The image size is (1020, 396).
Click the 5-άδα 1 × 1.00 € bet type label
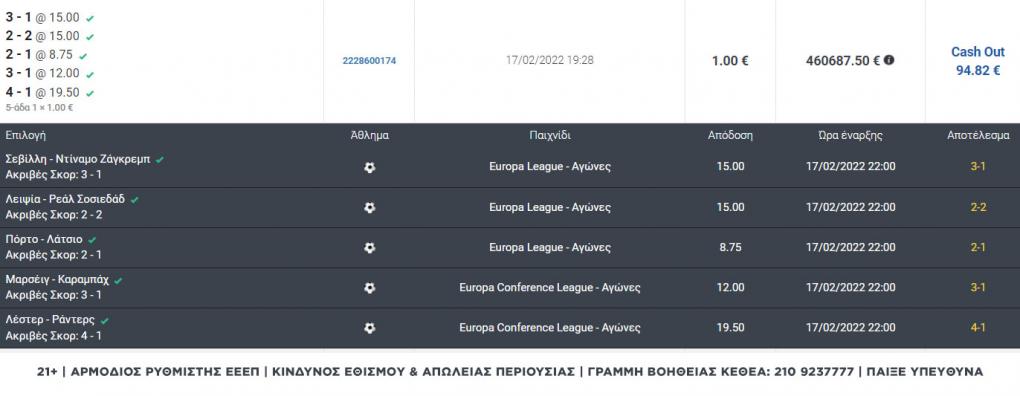coord(39,108)
